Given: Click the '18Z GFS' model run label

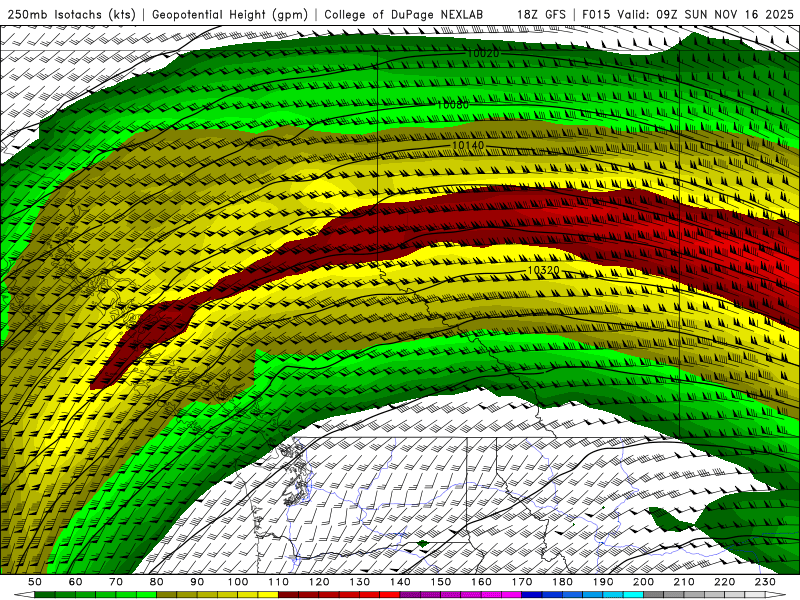Looking at the screenshot, I should pyautogui.click(x=541, y=14).
